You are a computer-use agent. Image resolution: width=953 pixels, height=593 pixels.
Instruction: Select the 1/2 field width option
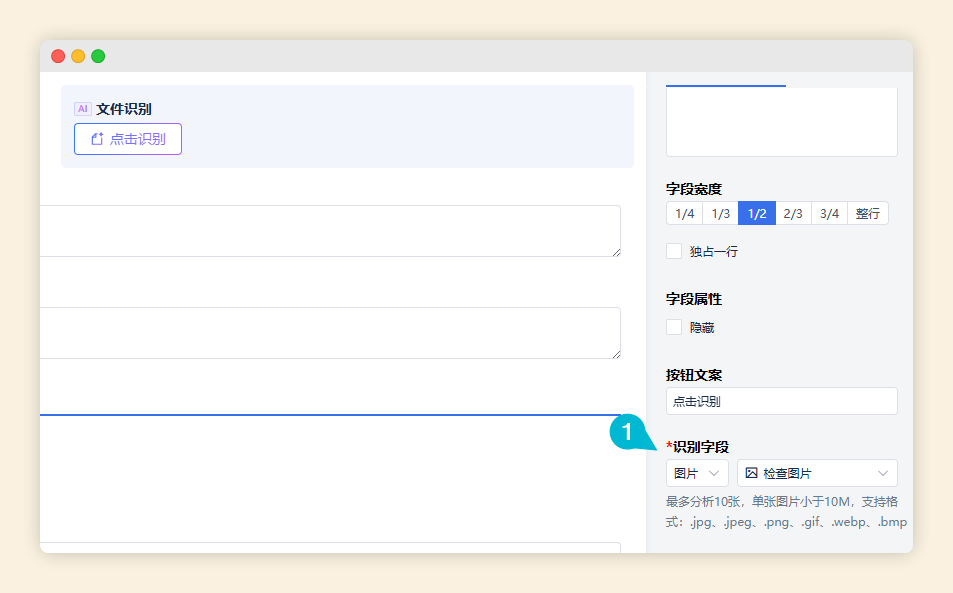757,213
